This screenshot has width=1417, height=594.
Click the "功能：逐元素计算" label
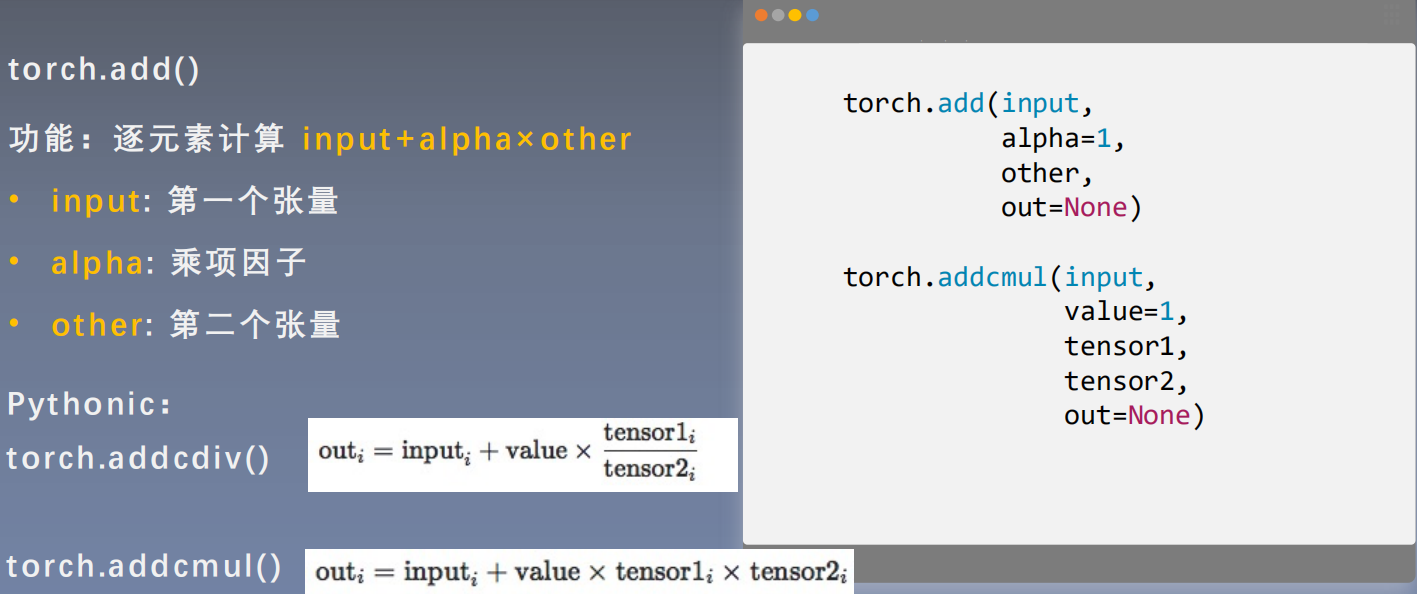[x=147, y=139]
